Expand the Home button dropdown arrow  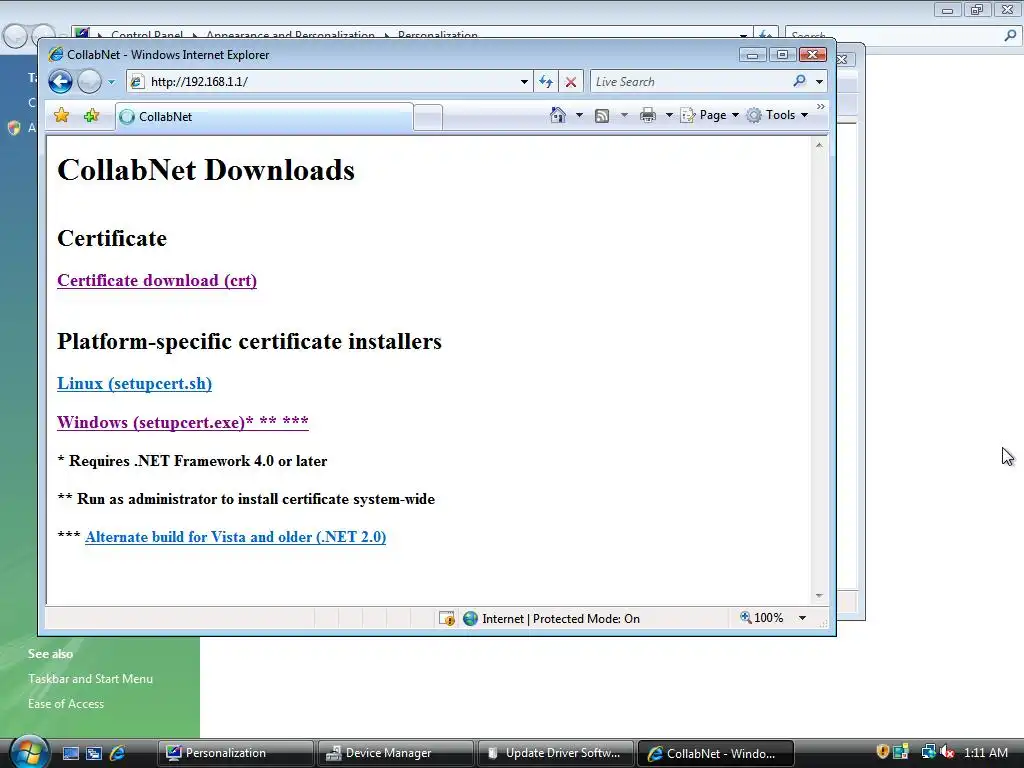(579, 115)
